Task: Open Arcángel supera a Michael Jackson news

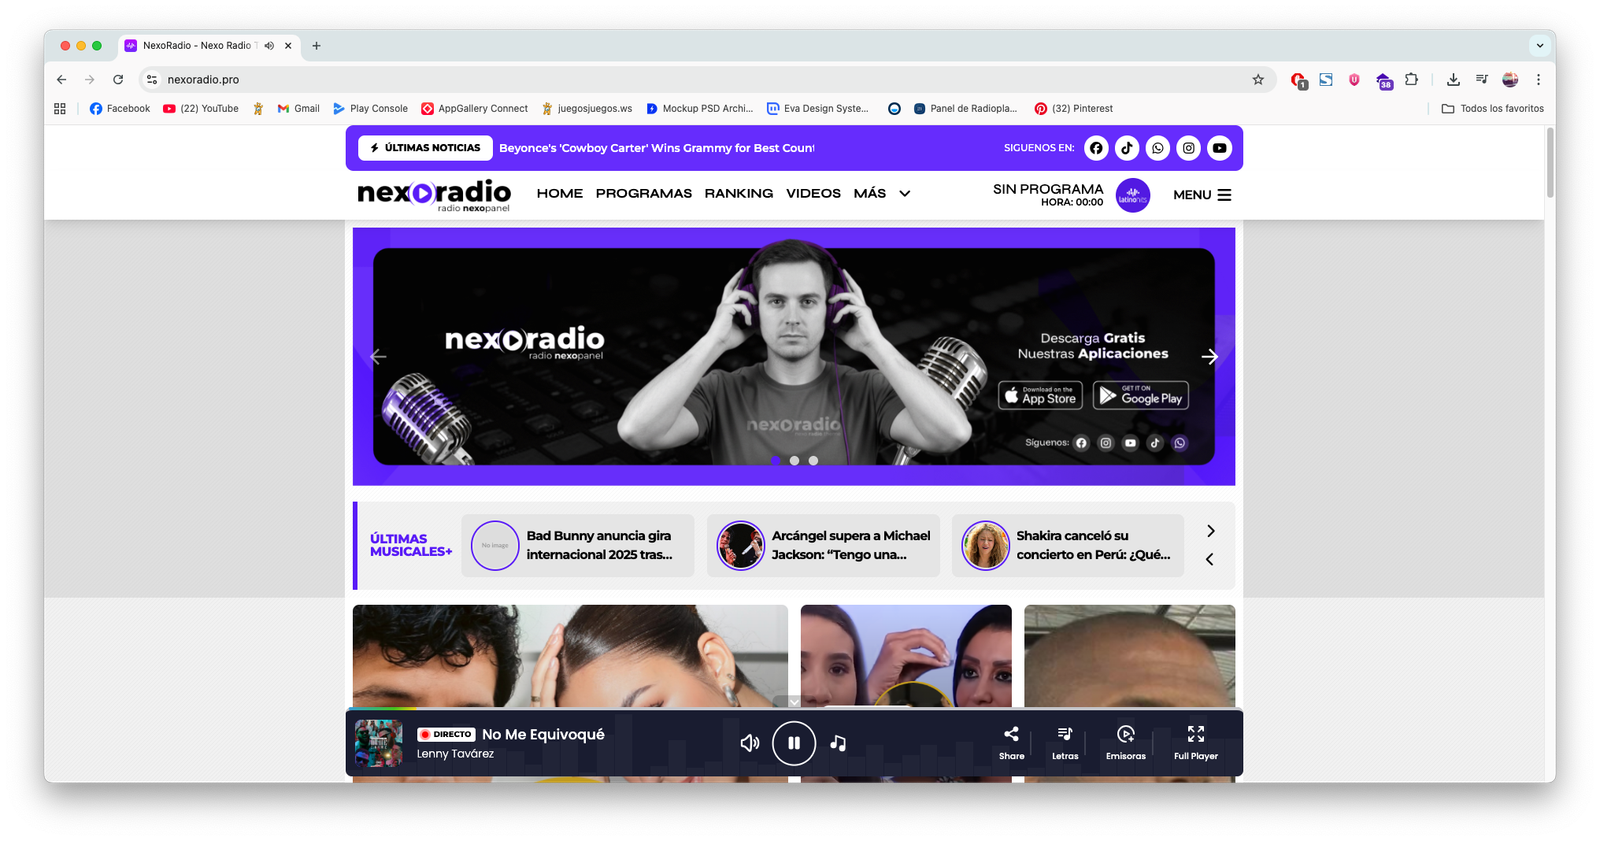Action: pyautogui.click(x=823, y=546)
